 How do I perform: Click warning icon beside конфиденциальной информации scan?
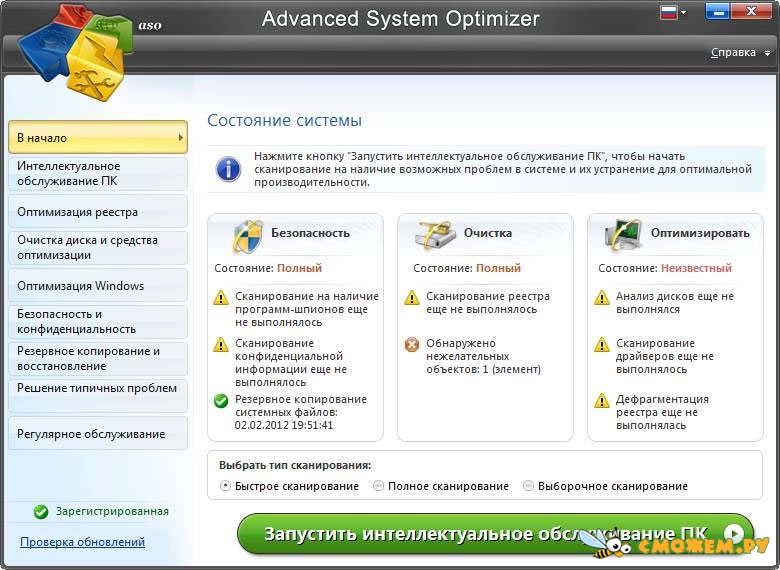pos(221,344)
